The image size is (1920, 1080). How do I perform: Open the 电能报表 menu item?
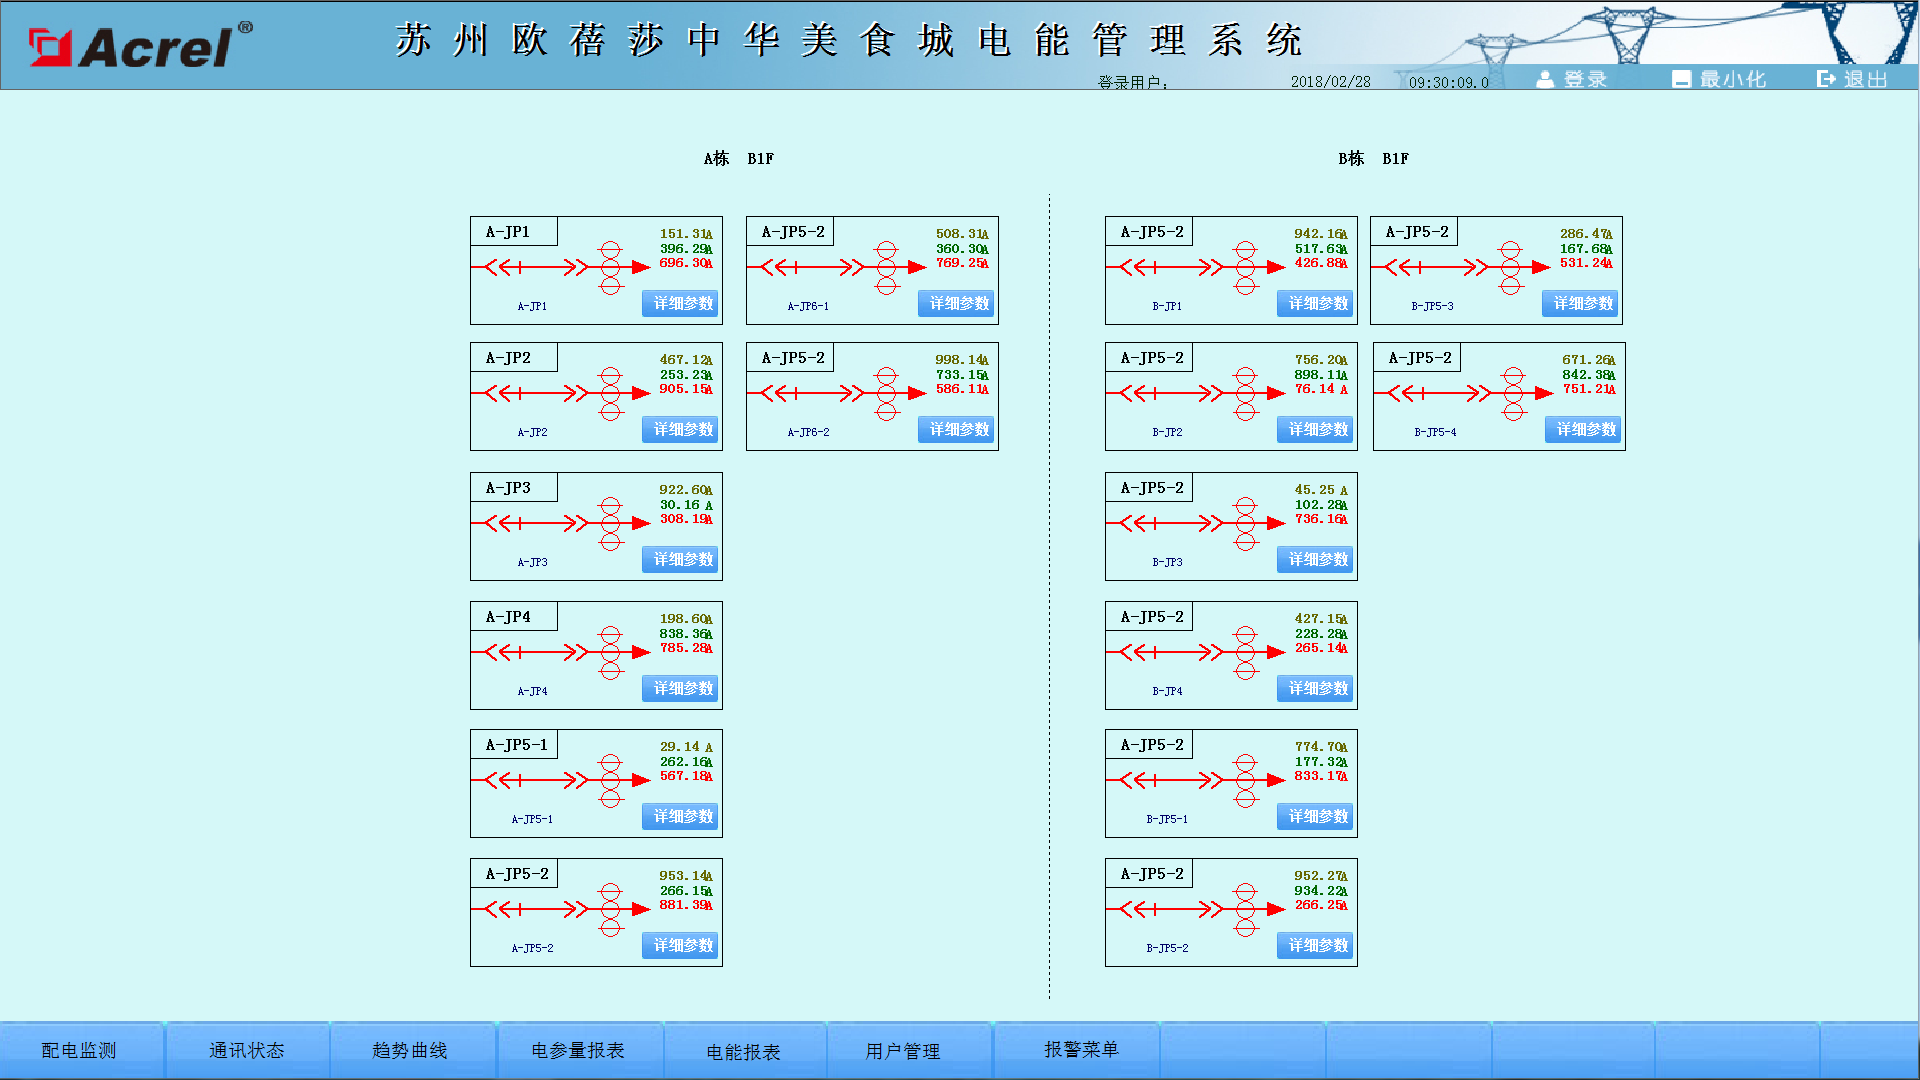pyautogui.click(x=743, y=1052)
